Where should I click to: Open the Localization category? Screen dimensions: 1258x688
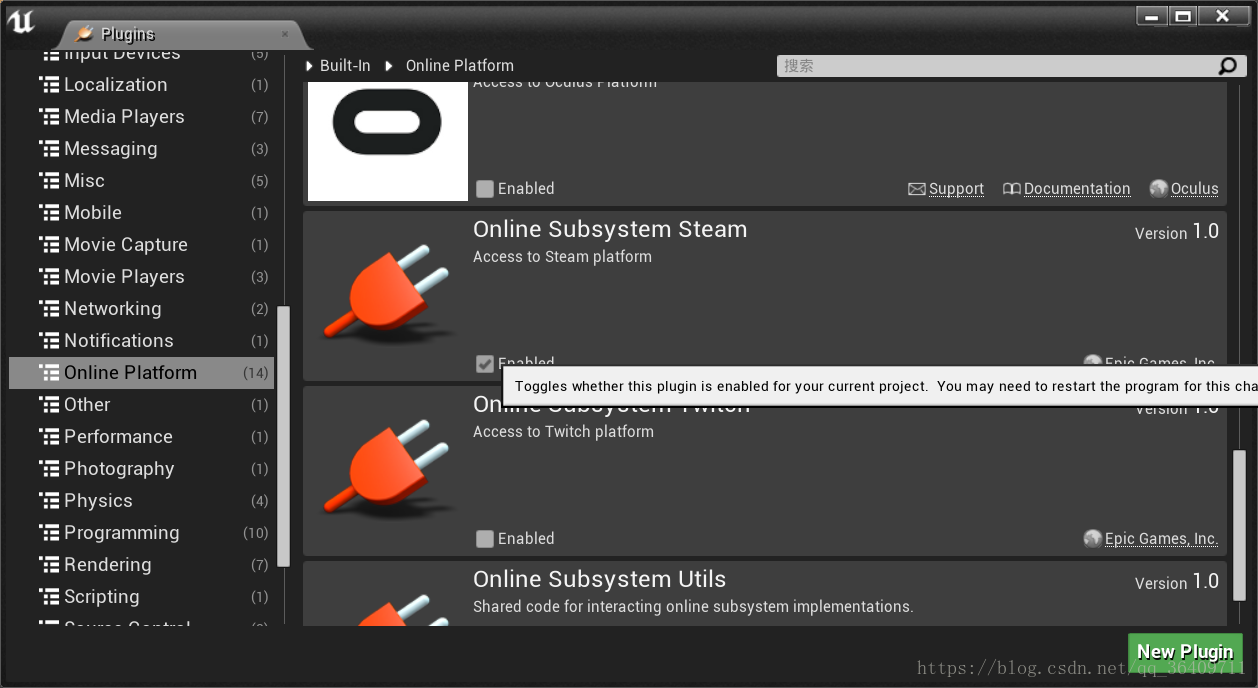click(x=141, y=85)
